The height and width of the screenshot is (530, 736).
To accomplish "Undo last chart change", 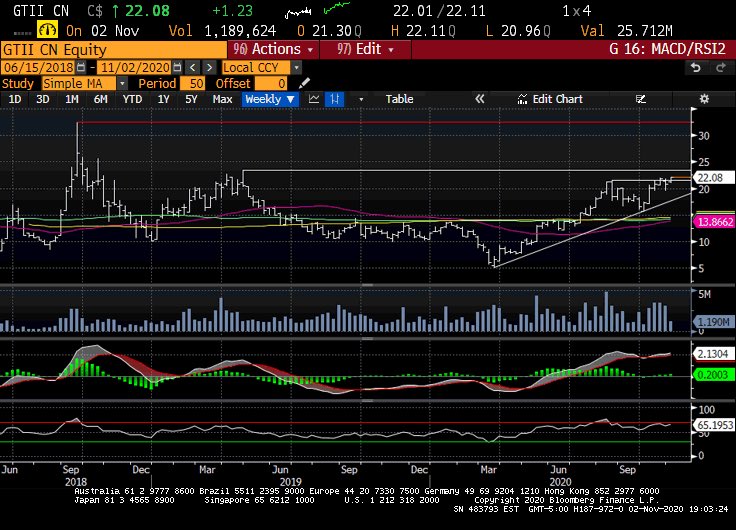I will [x=696, y=68].
